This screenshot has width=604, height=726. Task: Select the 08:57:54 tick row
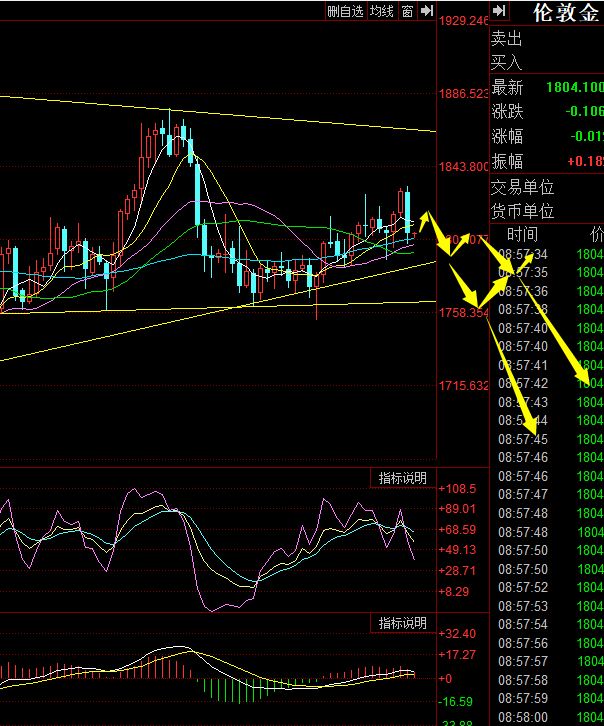(547, 624)
